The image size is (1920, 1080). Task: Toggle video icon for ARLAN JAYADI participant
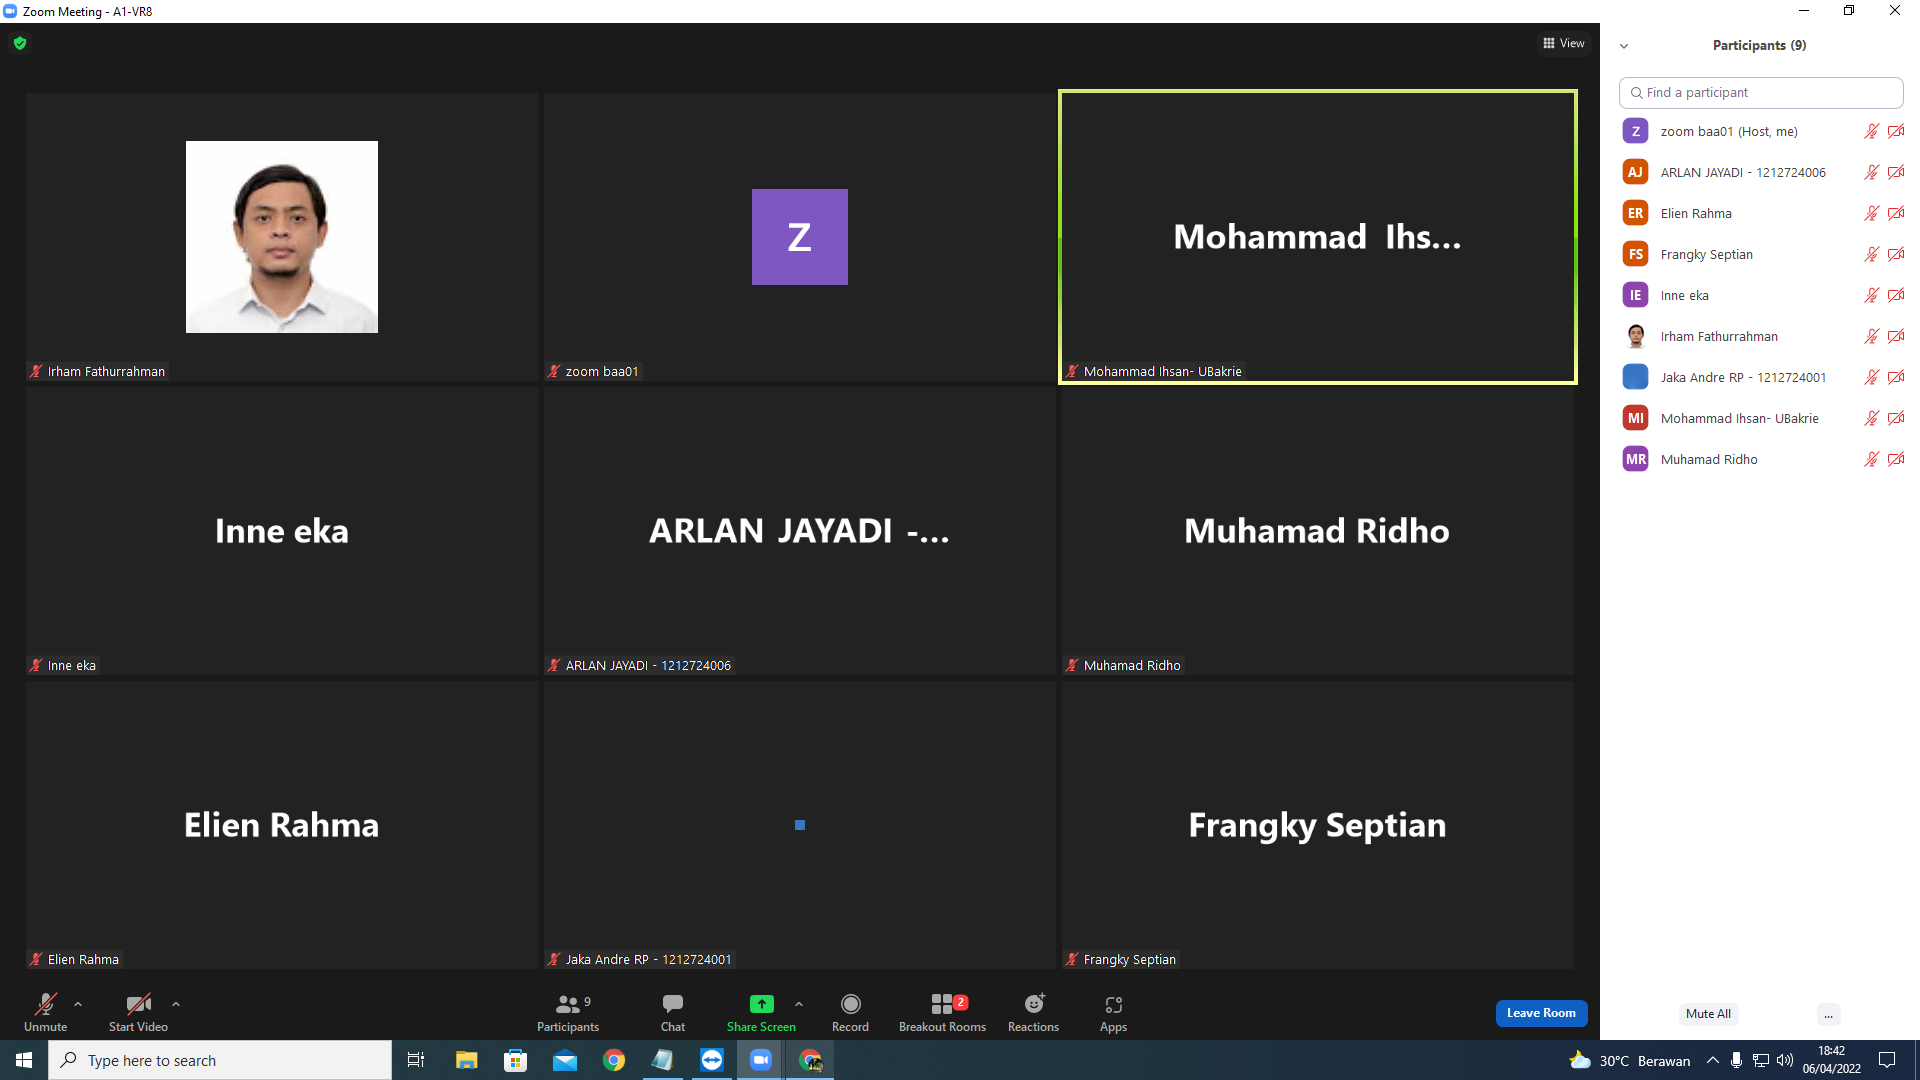point(1896,173)
